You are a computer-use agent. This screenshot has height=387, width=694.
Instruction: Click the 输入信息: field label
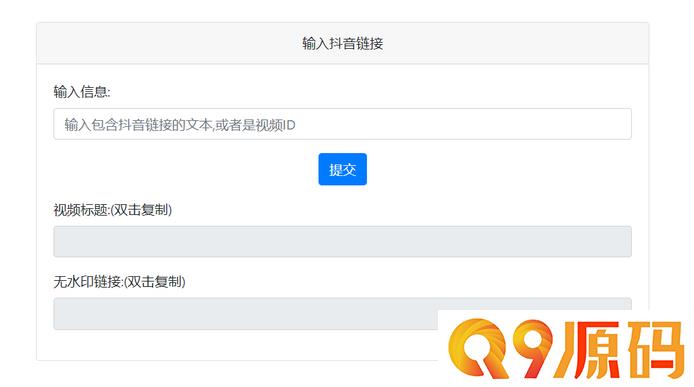82,92
